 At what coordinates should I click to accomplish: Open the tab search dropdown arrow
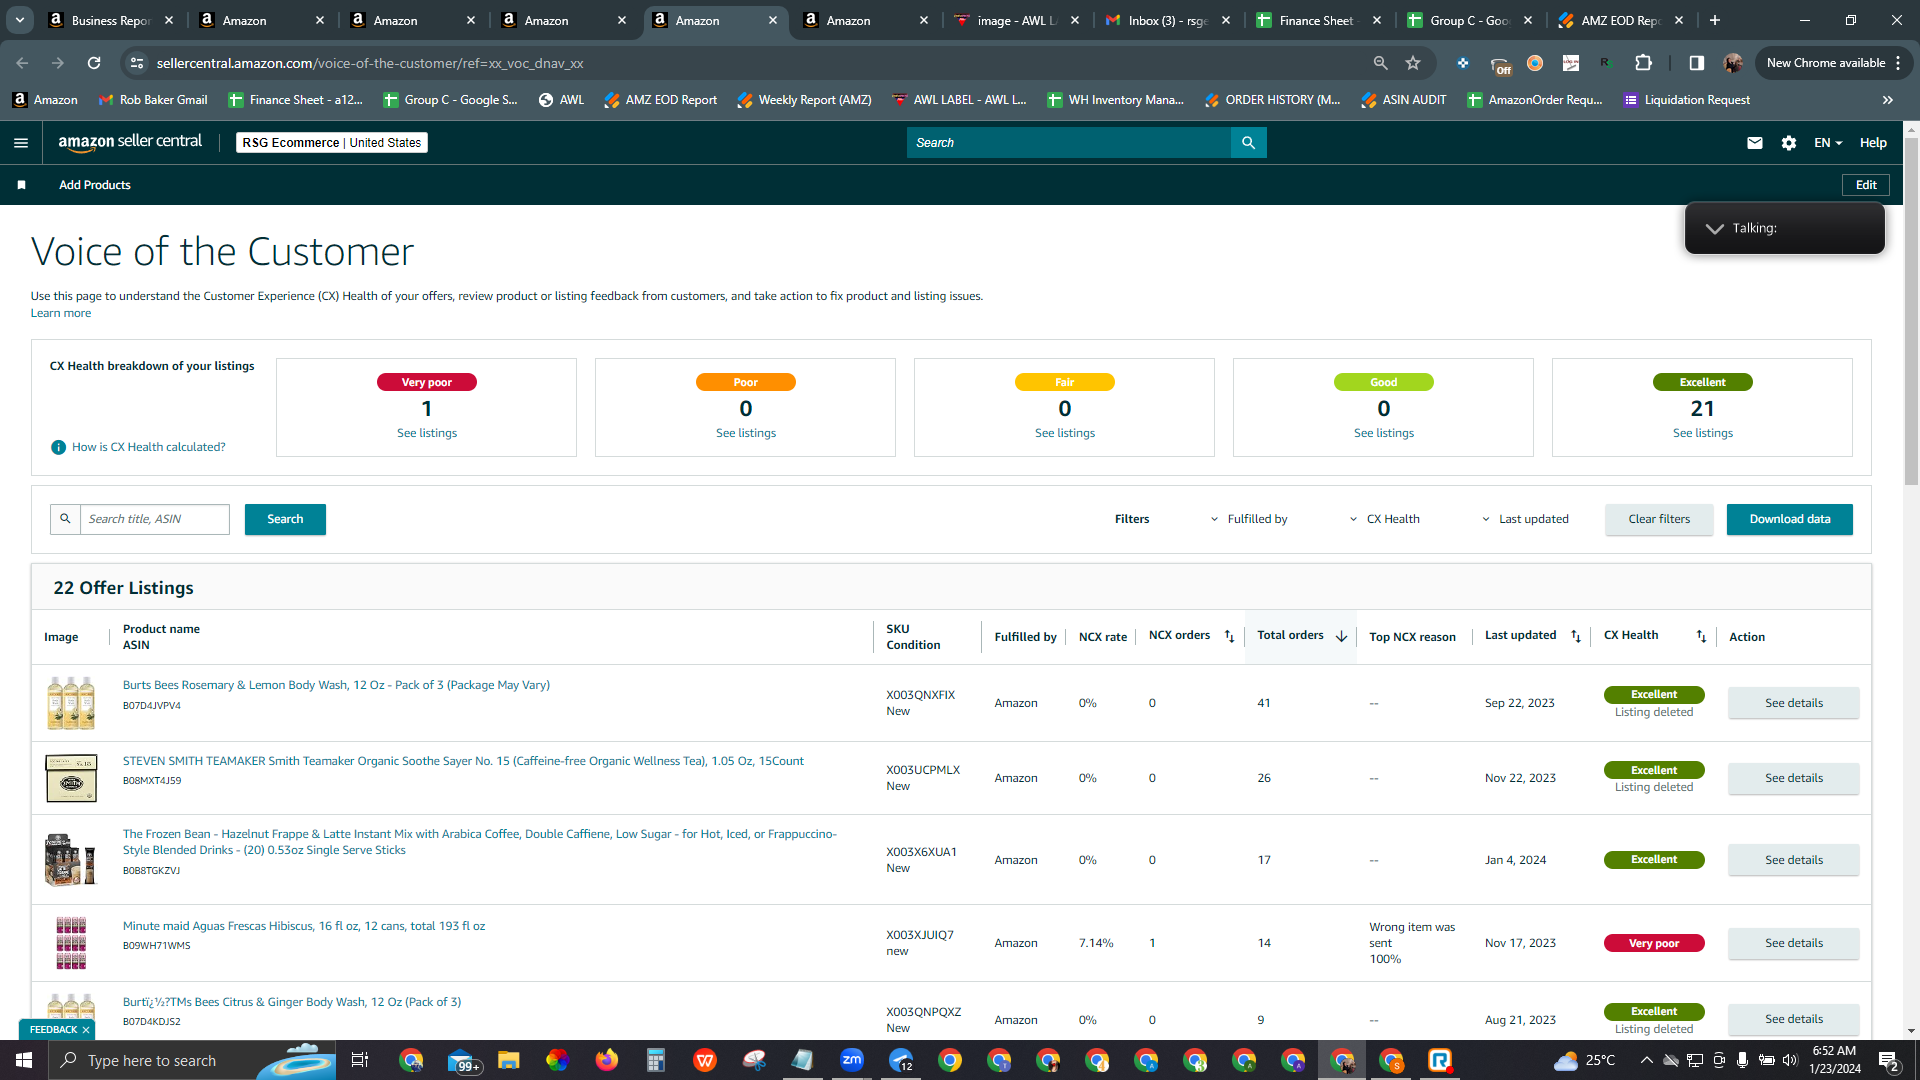(20, 20)
